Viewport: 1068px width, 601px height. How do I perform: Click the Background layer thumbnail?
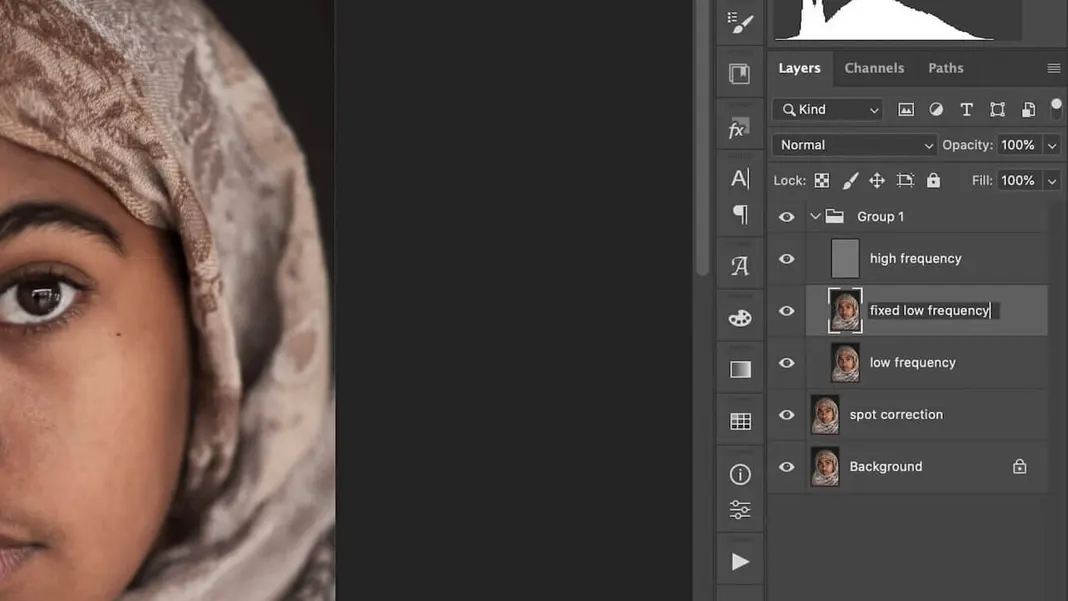pos(825,467)
